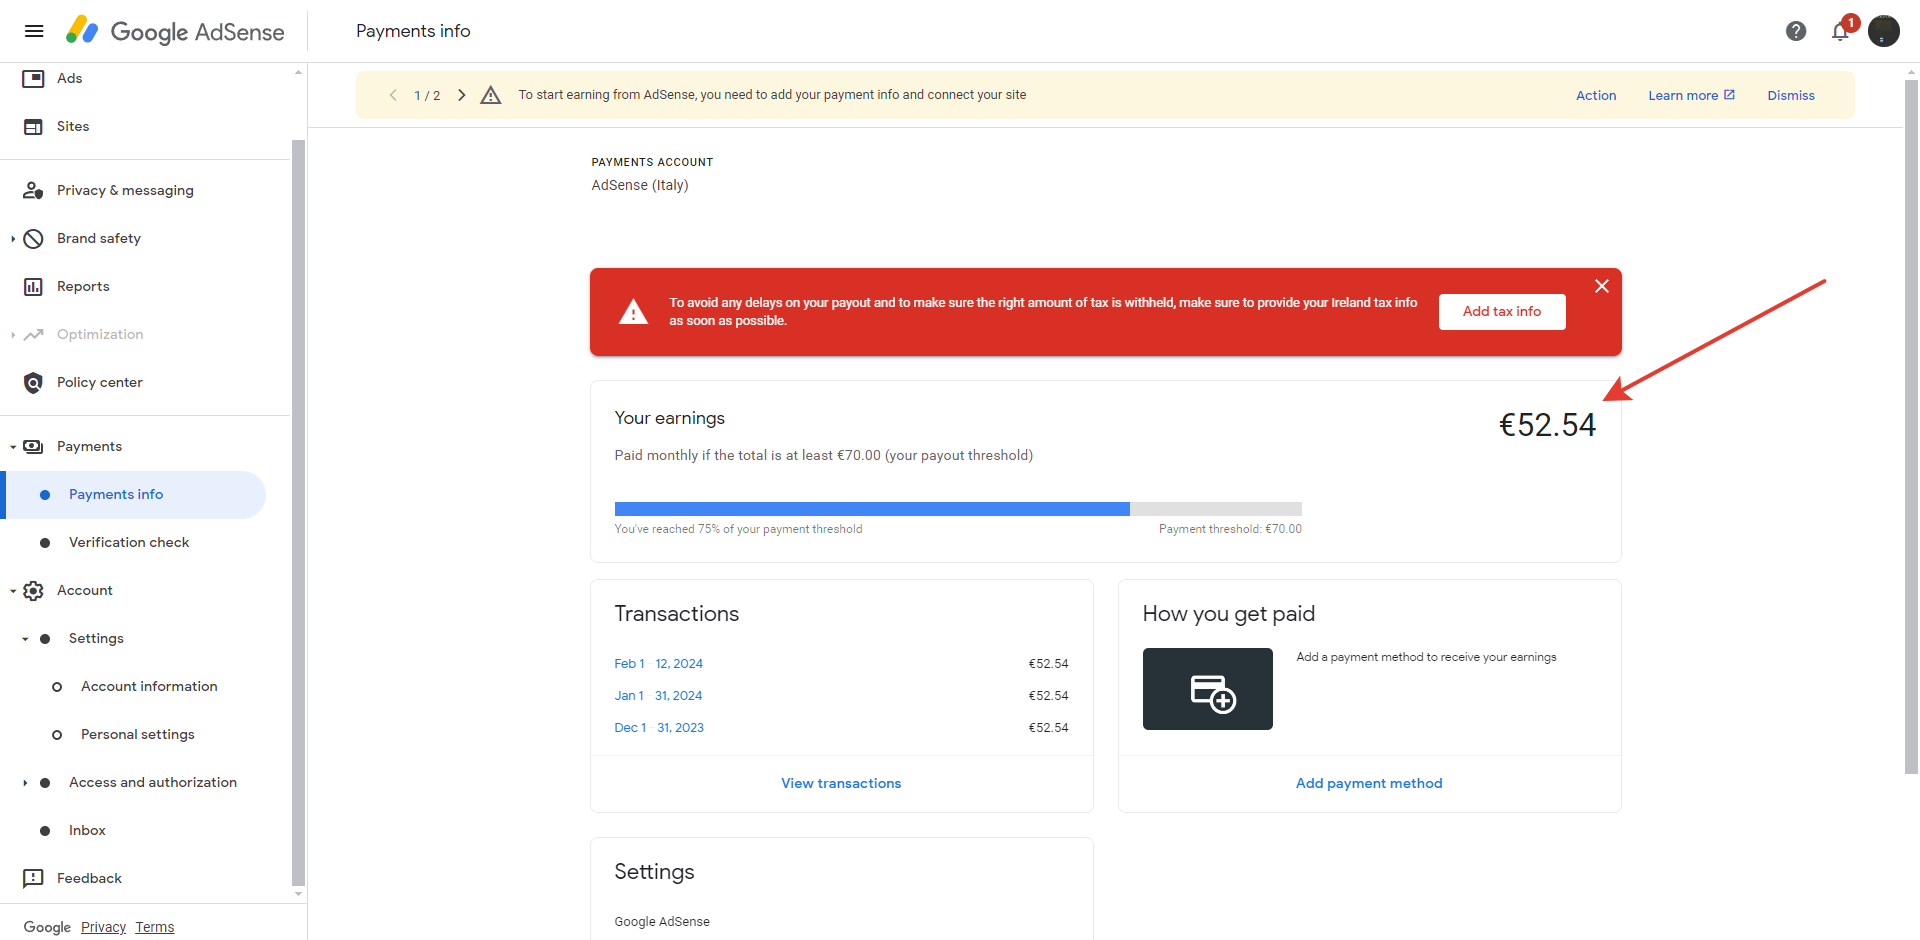This screenshot has height=940, width=1920.
Task: Expand the Brand safety menu
Action: click(x=13, y=238)
